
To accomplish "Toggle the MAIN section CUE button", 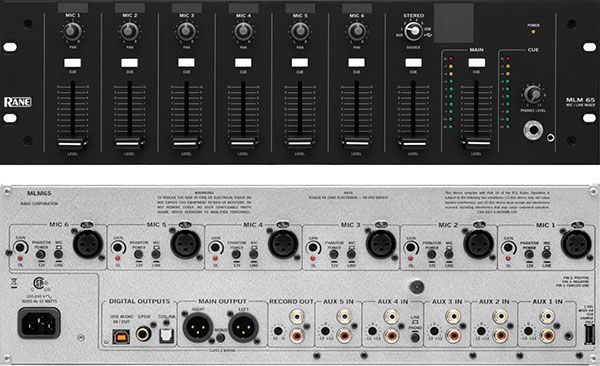I will tap(476, 63).
